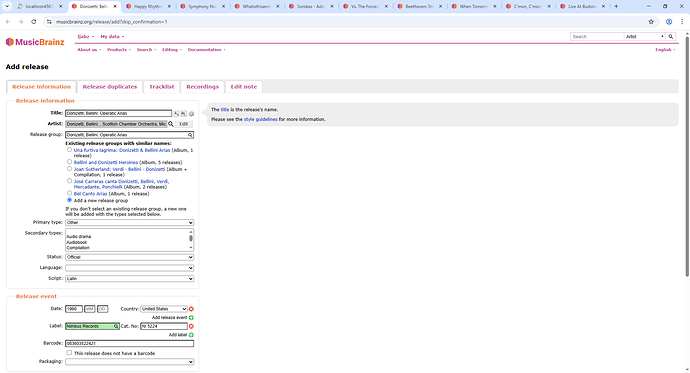The width and height of the screenshot is (690, 373).
Task: Select the Bel Canto Arias release group
Action: point(69,193)
